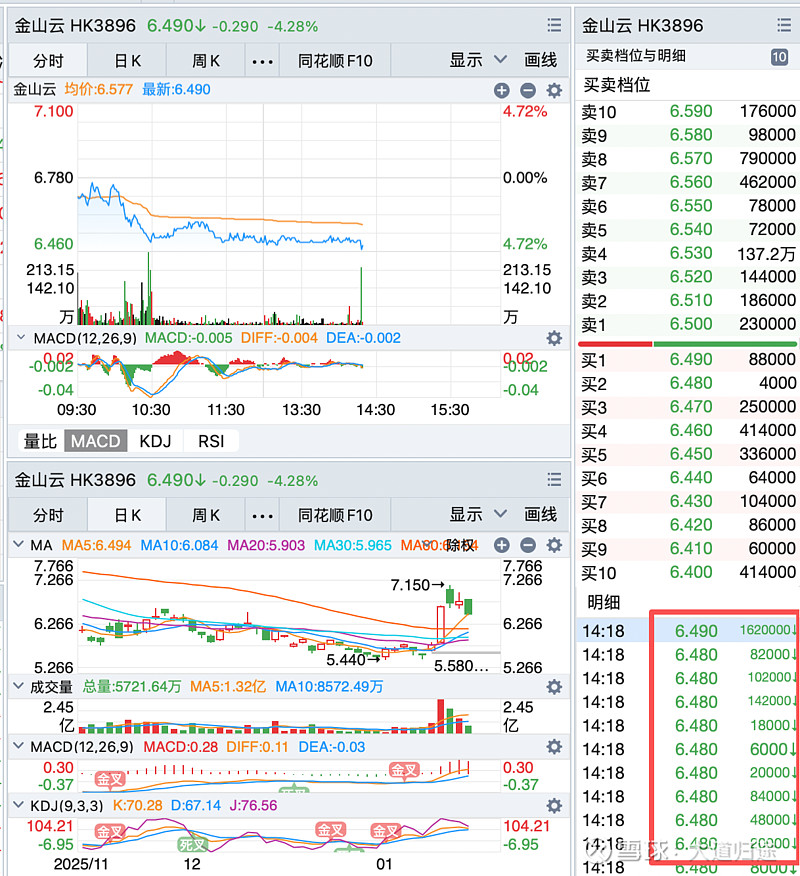The width and height of the screenshot is (800, 876).
Task: Open list menu icon in daily chart header
Action: pyautogui.click(x=554, y=479)
